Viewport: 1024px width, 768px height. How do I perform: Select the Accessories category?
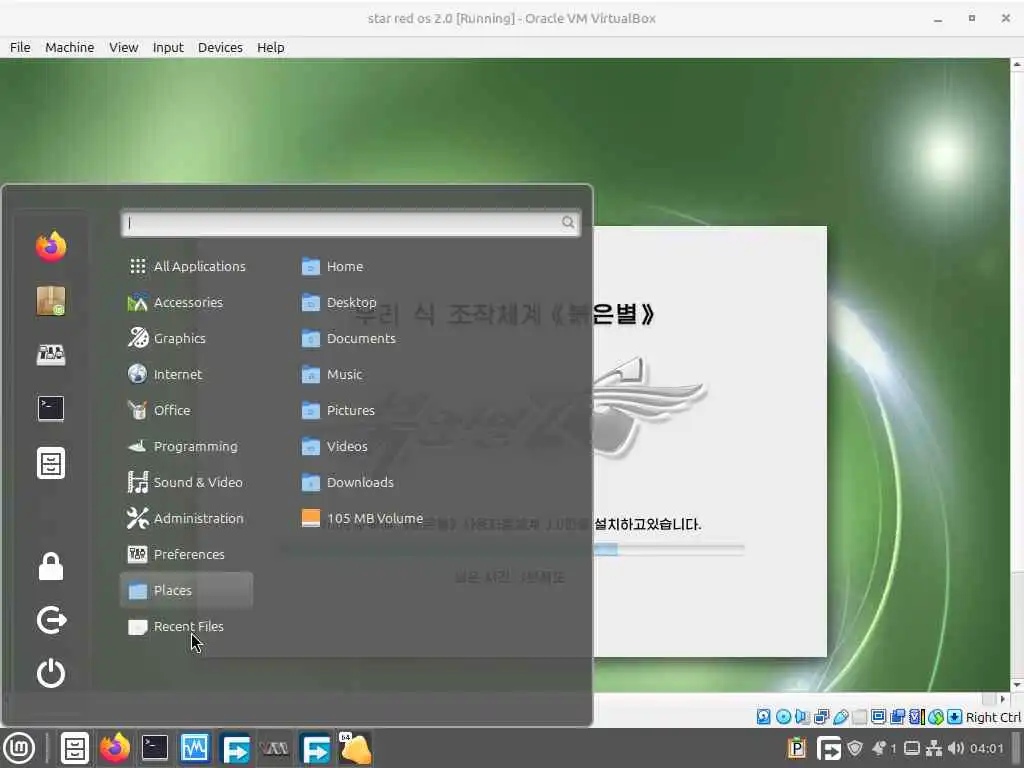pyautogui.click(x=187, y=302)
